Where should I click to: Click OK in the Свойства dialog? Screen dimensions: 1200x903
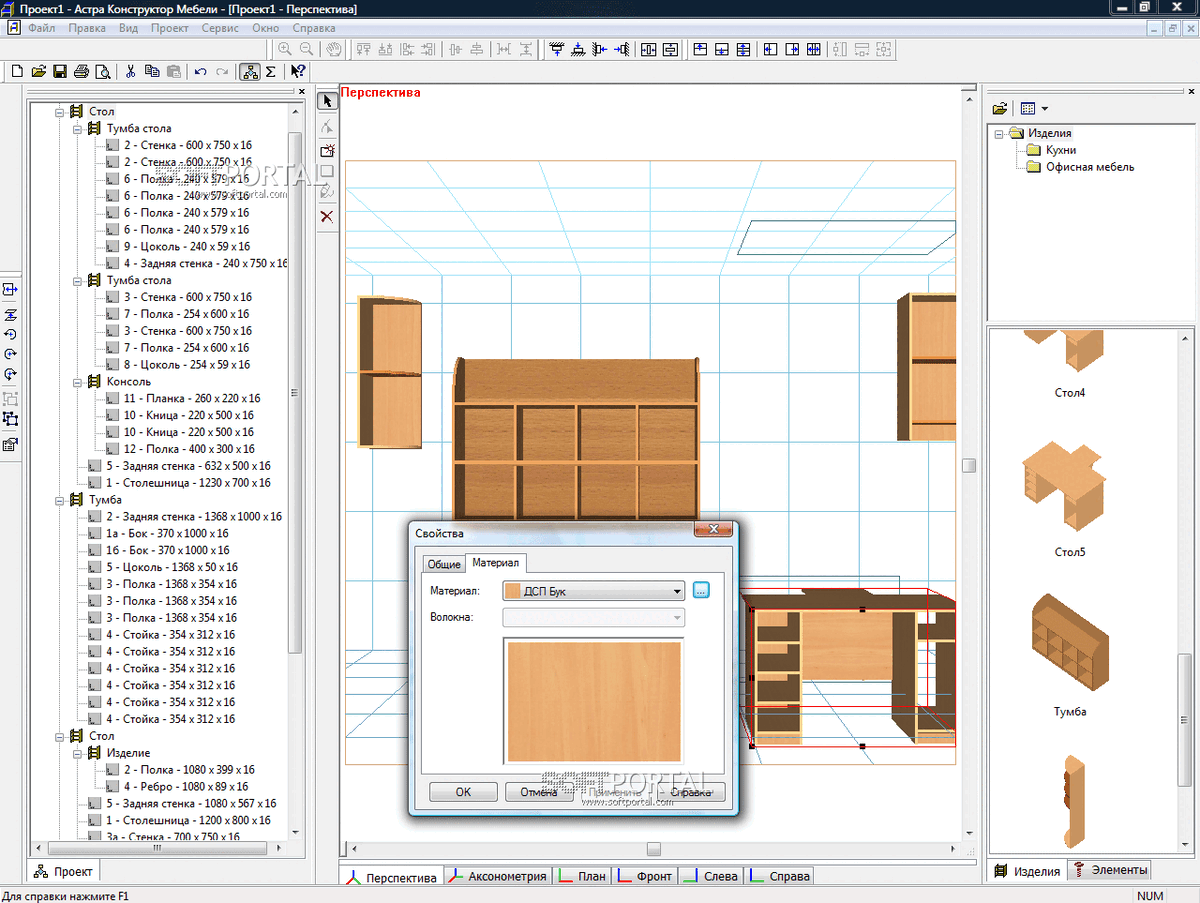463,792
